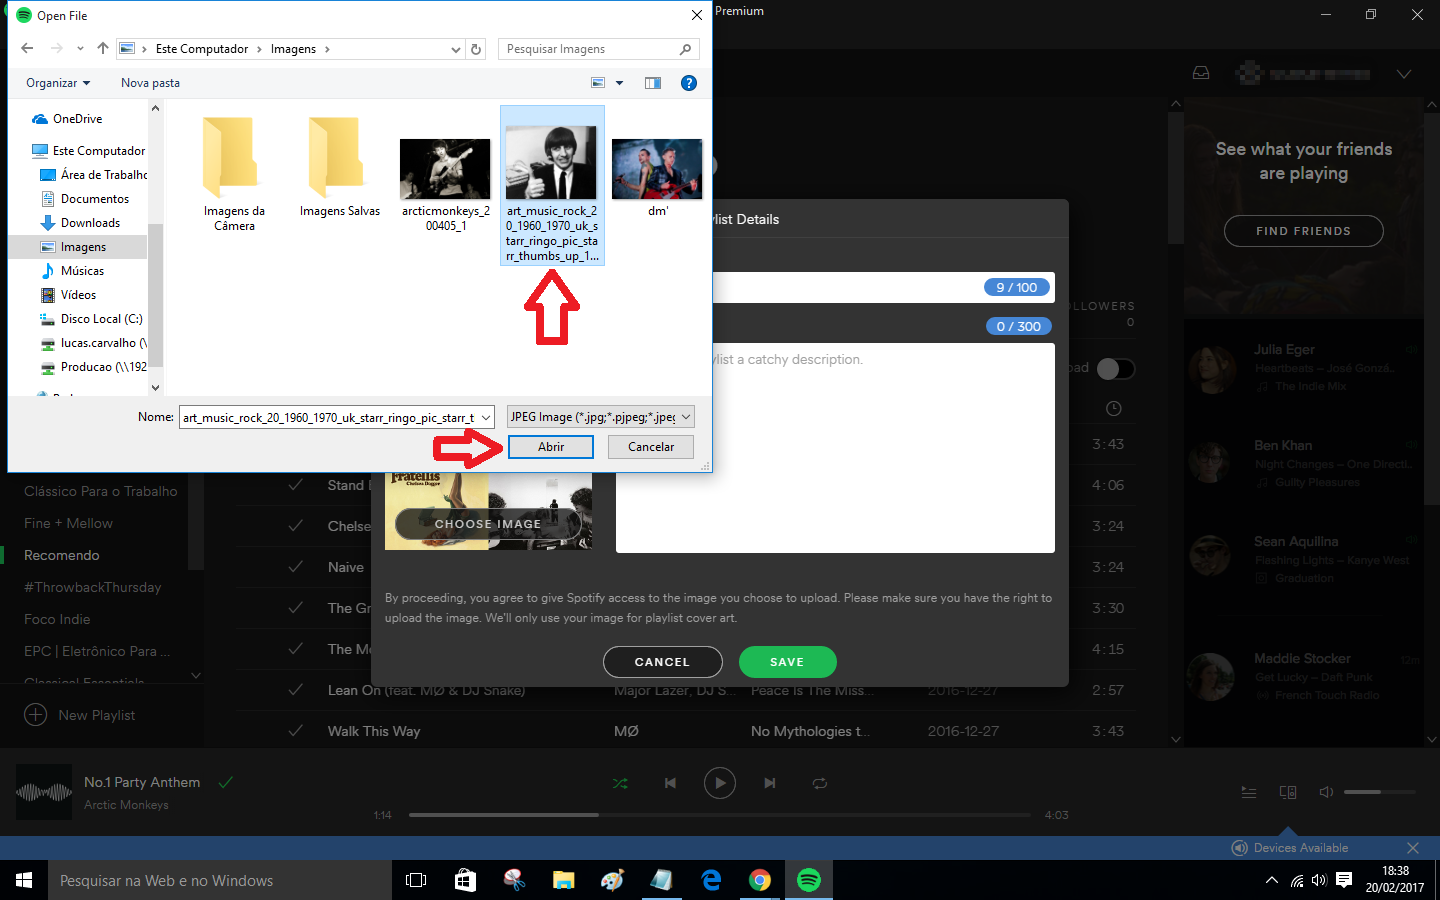Select Documentos in navigation pane
The height and width of the screenshot is (900, 1440).
pos(95,199)
